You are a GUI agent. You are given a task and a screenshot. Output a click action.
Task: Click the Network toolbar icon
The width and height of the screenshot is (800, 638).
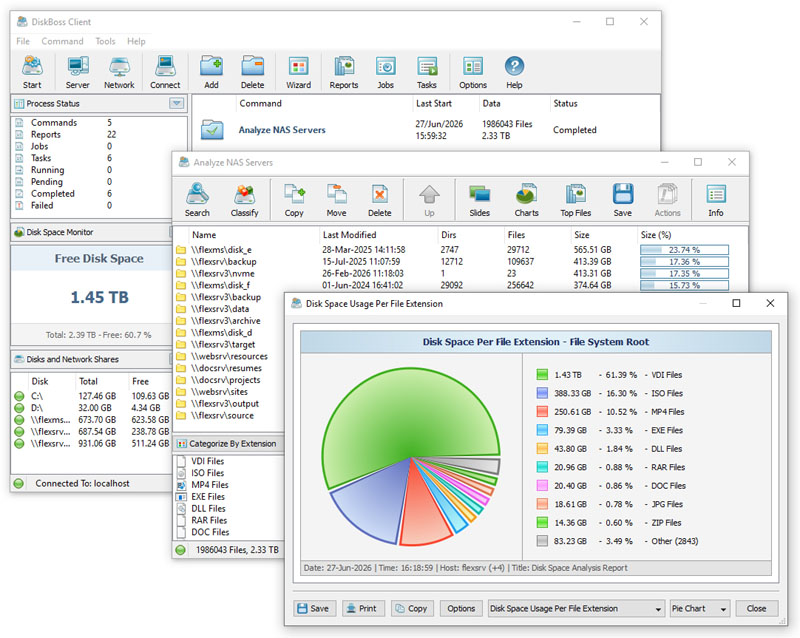(119, 72)
